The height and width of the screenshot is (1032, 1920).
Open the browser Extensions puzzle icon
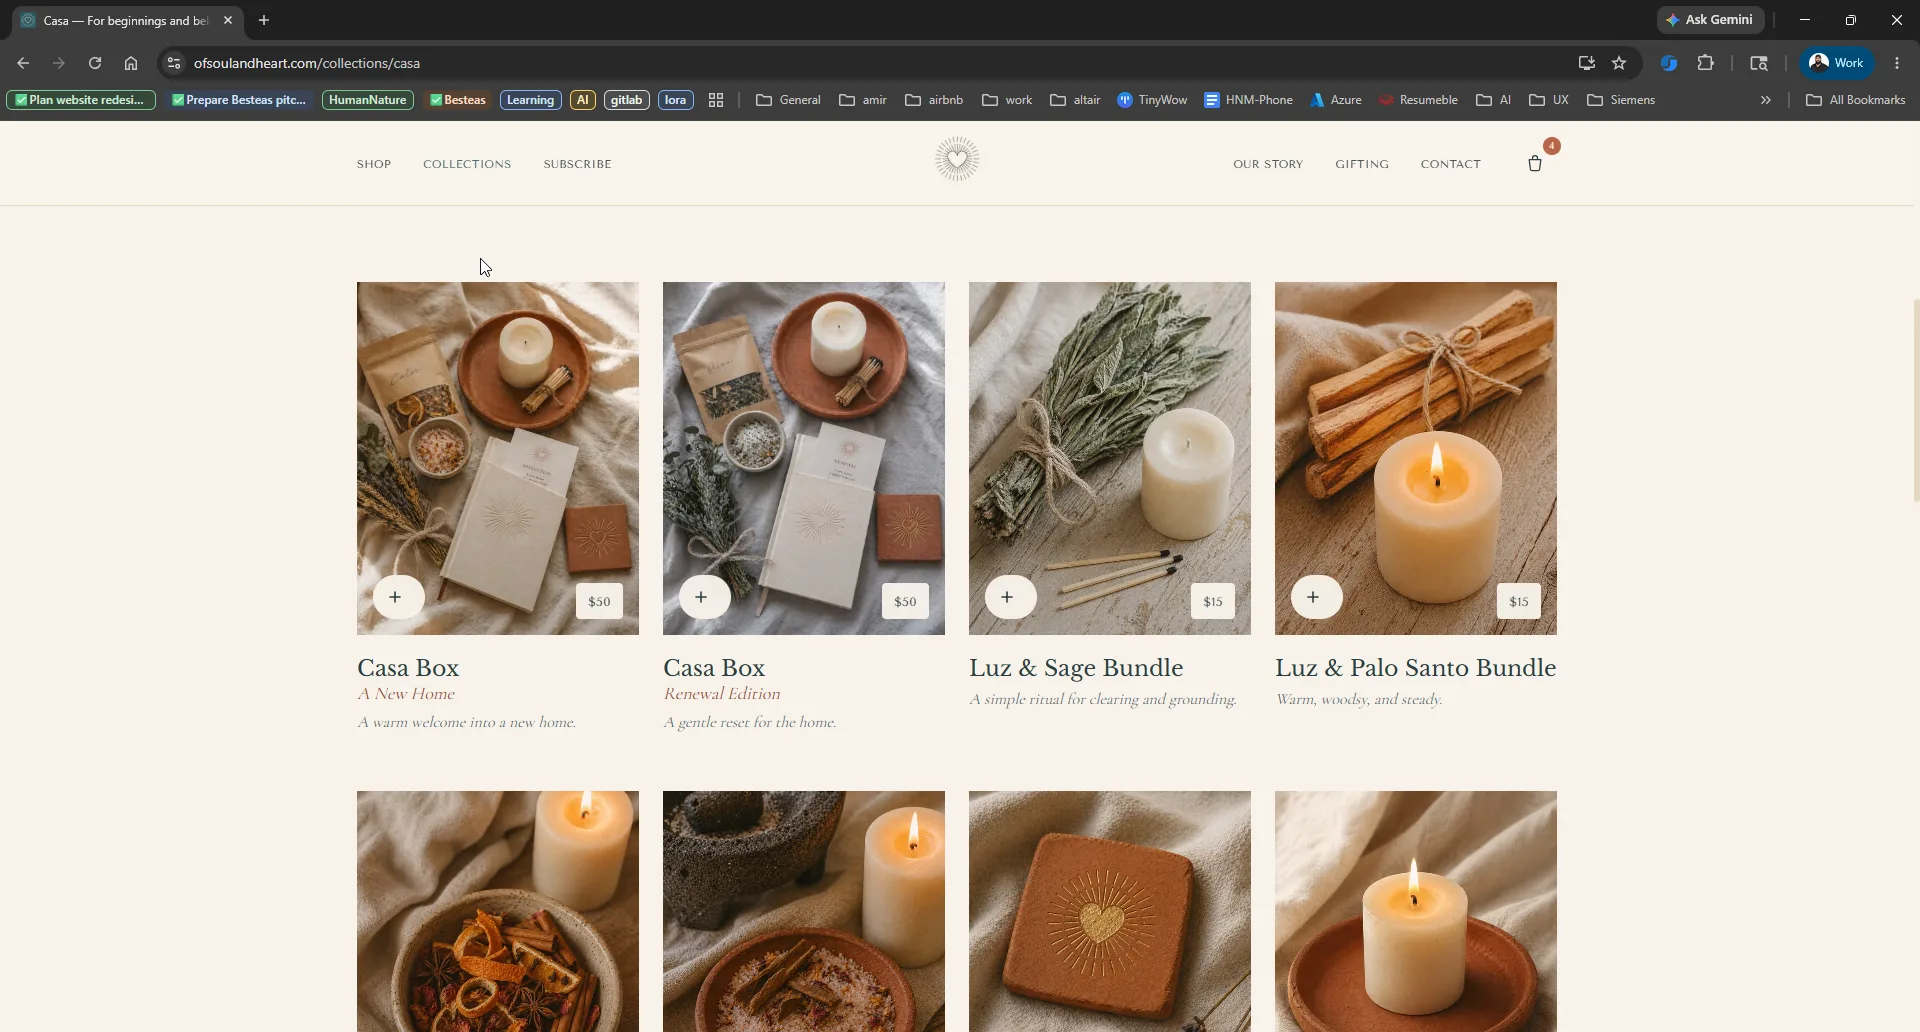(1706, 63)
